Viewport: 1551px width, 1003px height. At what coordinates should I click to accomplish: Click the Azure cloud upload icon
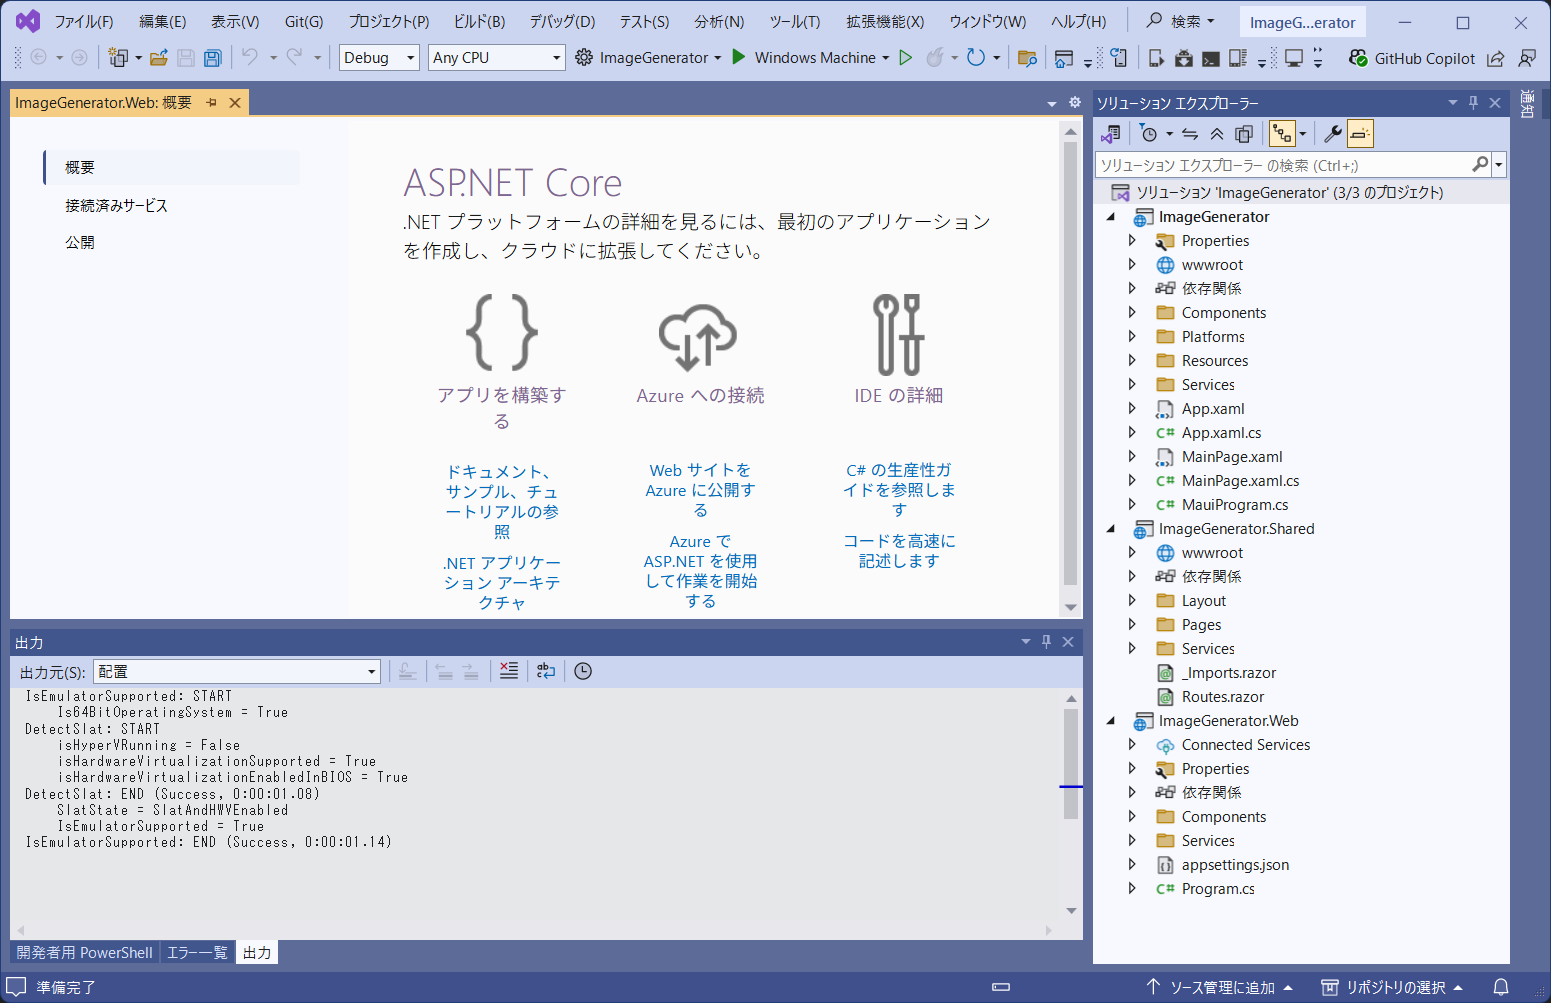pos(698,336)
